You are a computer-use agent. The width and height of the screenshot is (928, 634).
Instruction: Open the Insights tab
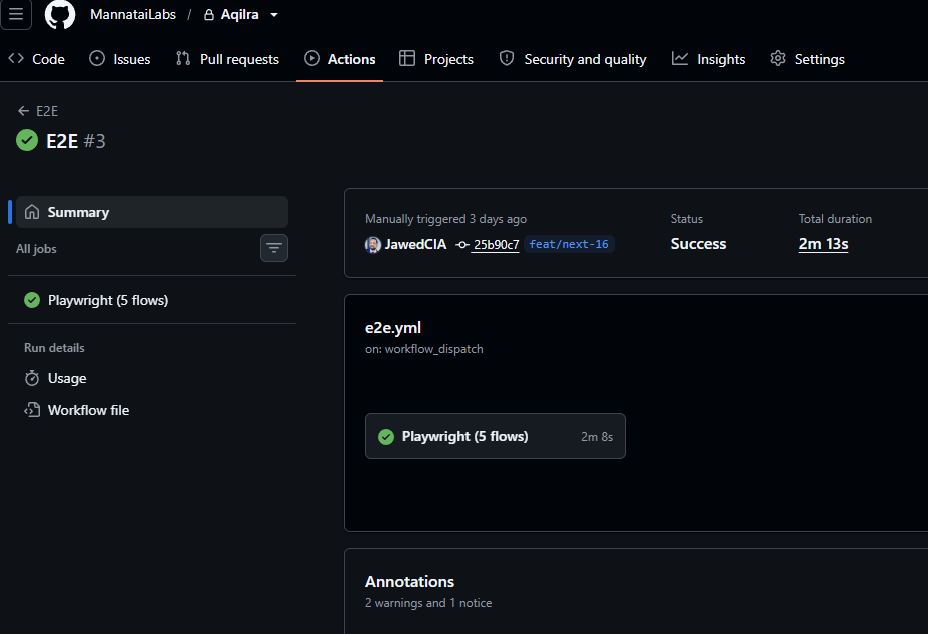pos(708,59)
